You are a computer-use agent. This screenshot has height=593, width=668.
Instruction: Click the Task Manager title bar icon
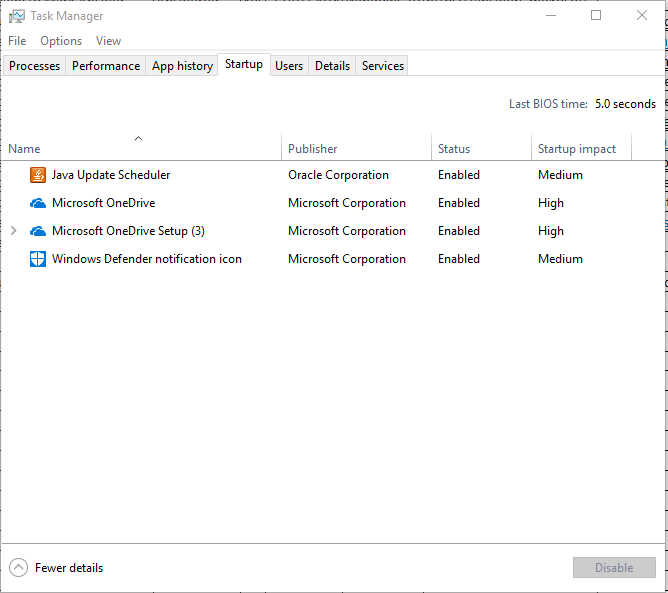click(17, 16)
